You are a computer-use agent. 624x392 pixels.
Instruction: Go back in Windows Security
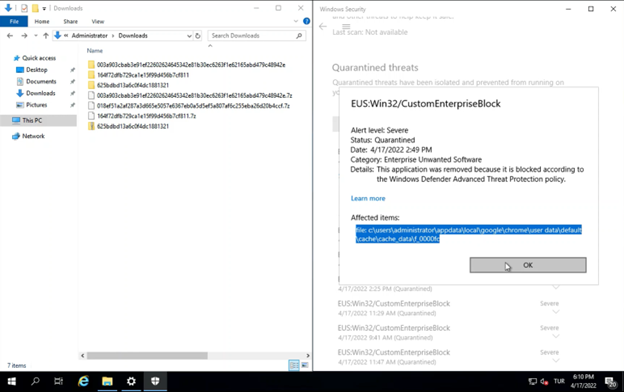[x=323, y=27]
